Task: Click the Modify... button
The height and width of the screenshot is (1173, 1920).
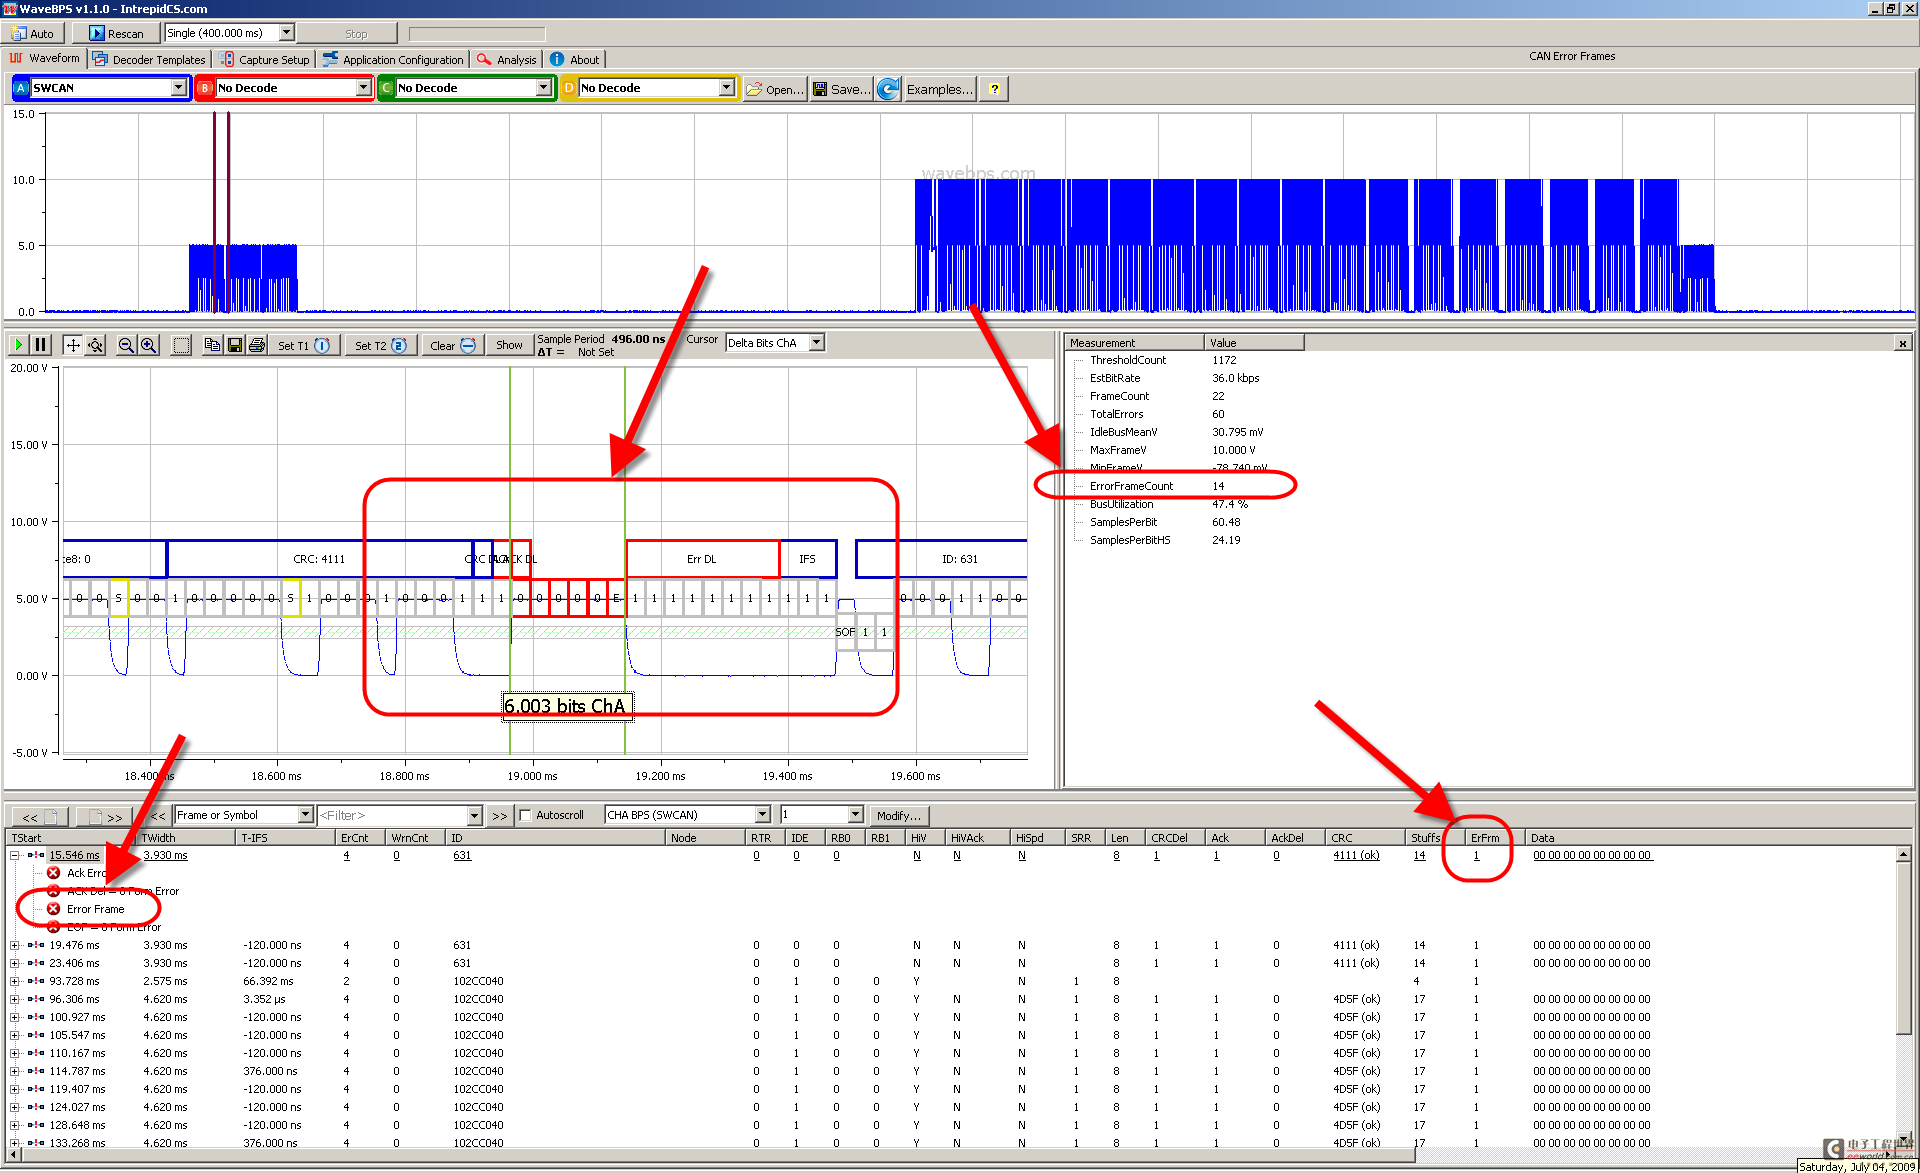Action: [899, 816]
